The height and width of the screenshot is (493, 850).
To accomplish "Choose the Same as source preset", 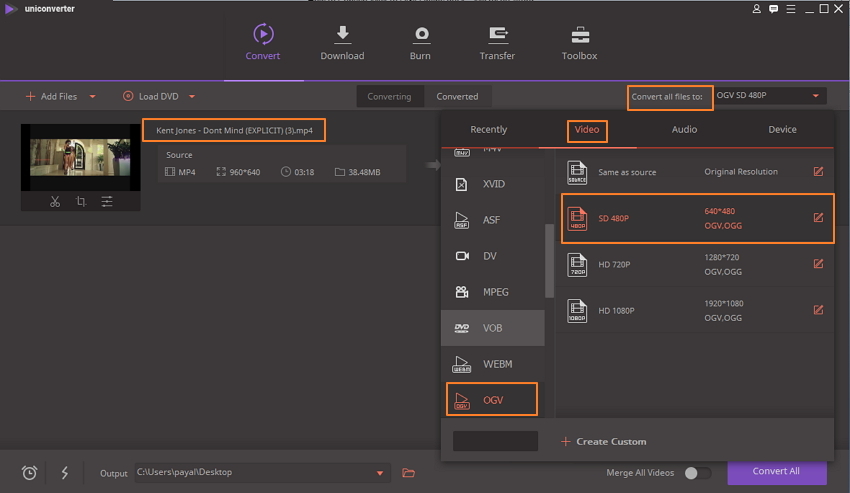I will click(697, 172).
